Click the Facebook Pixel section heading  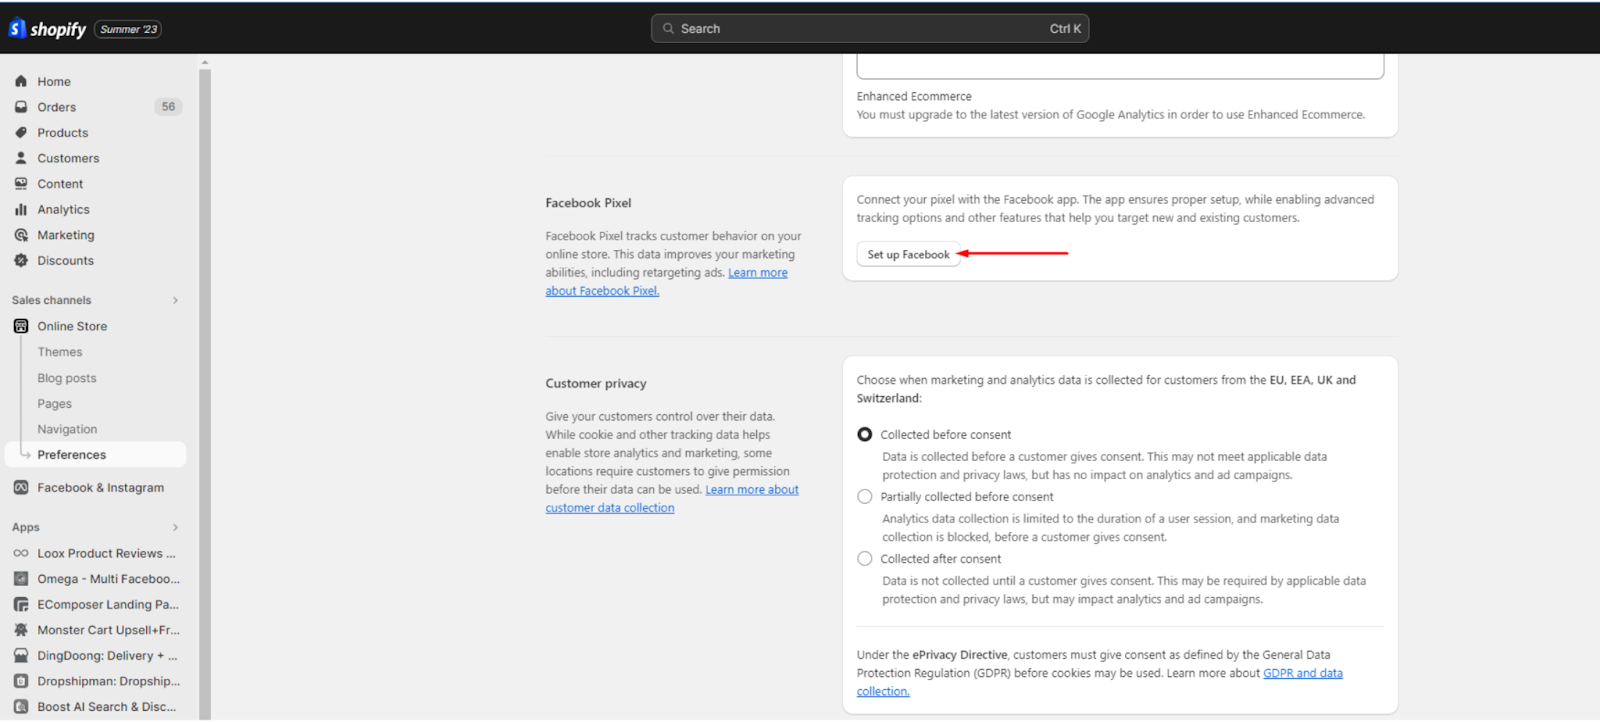(x=588, y=203)
